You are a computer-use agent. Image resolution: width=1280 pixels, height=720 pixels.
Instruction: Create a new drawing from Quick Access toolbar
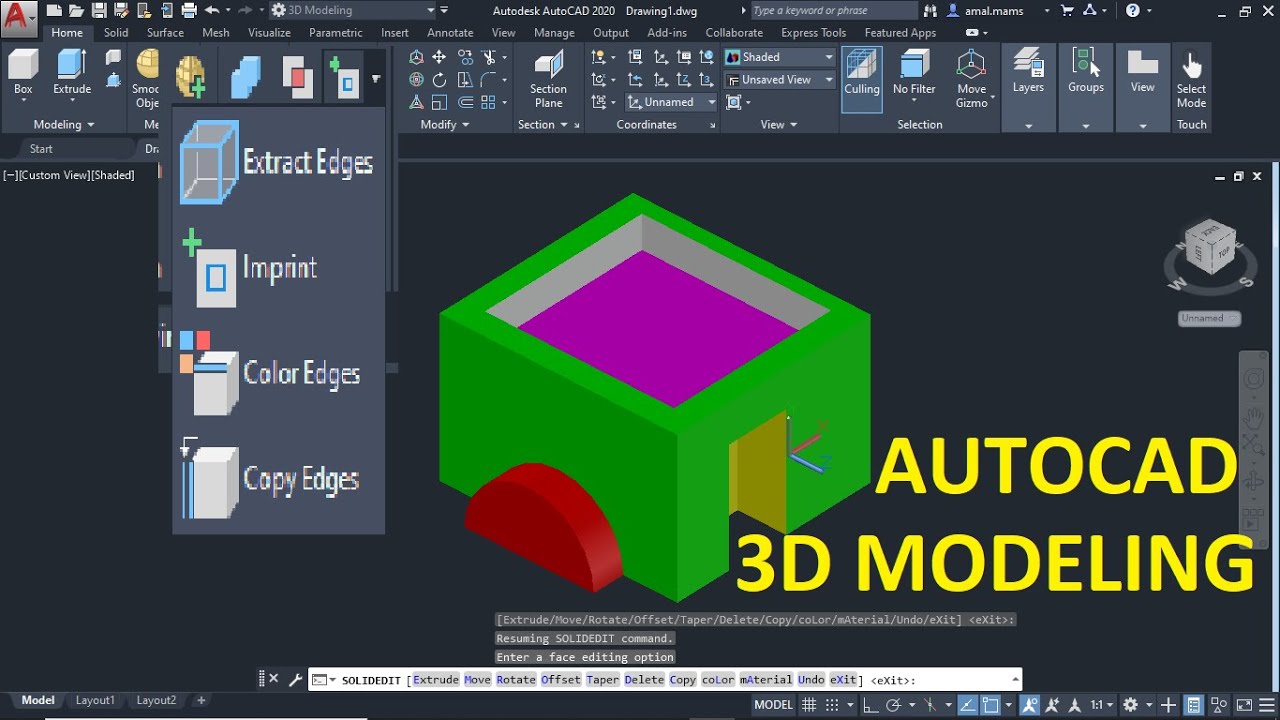pos(54,11)
